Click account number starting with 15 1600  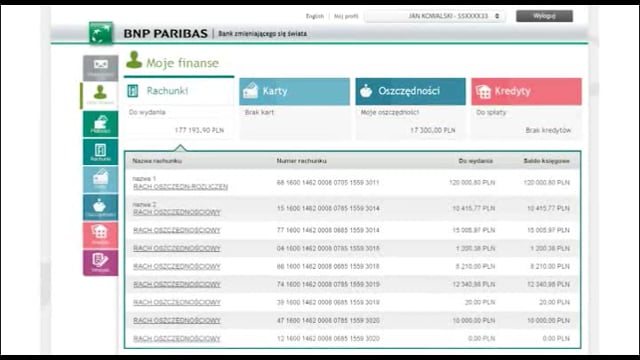pos(328,208)
